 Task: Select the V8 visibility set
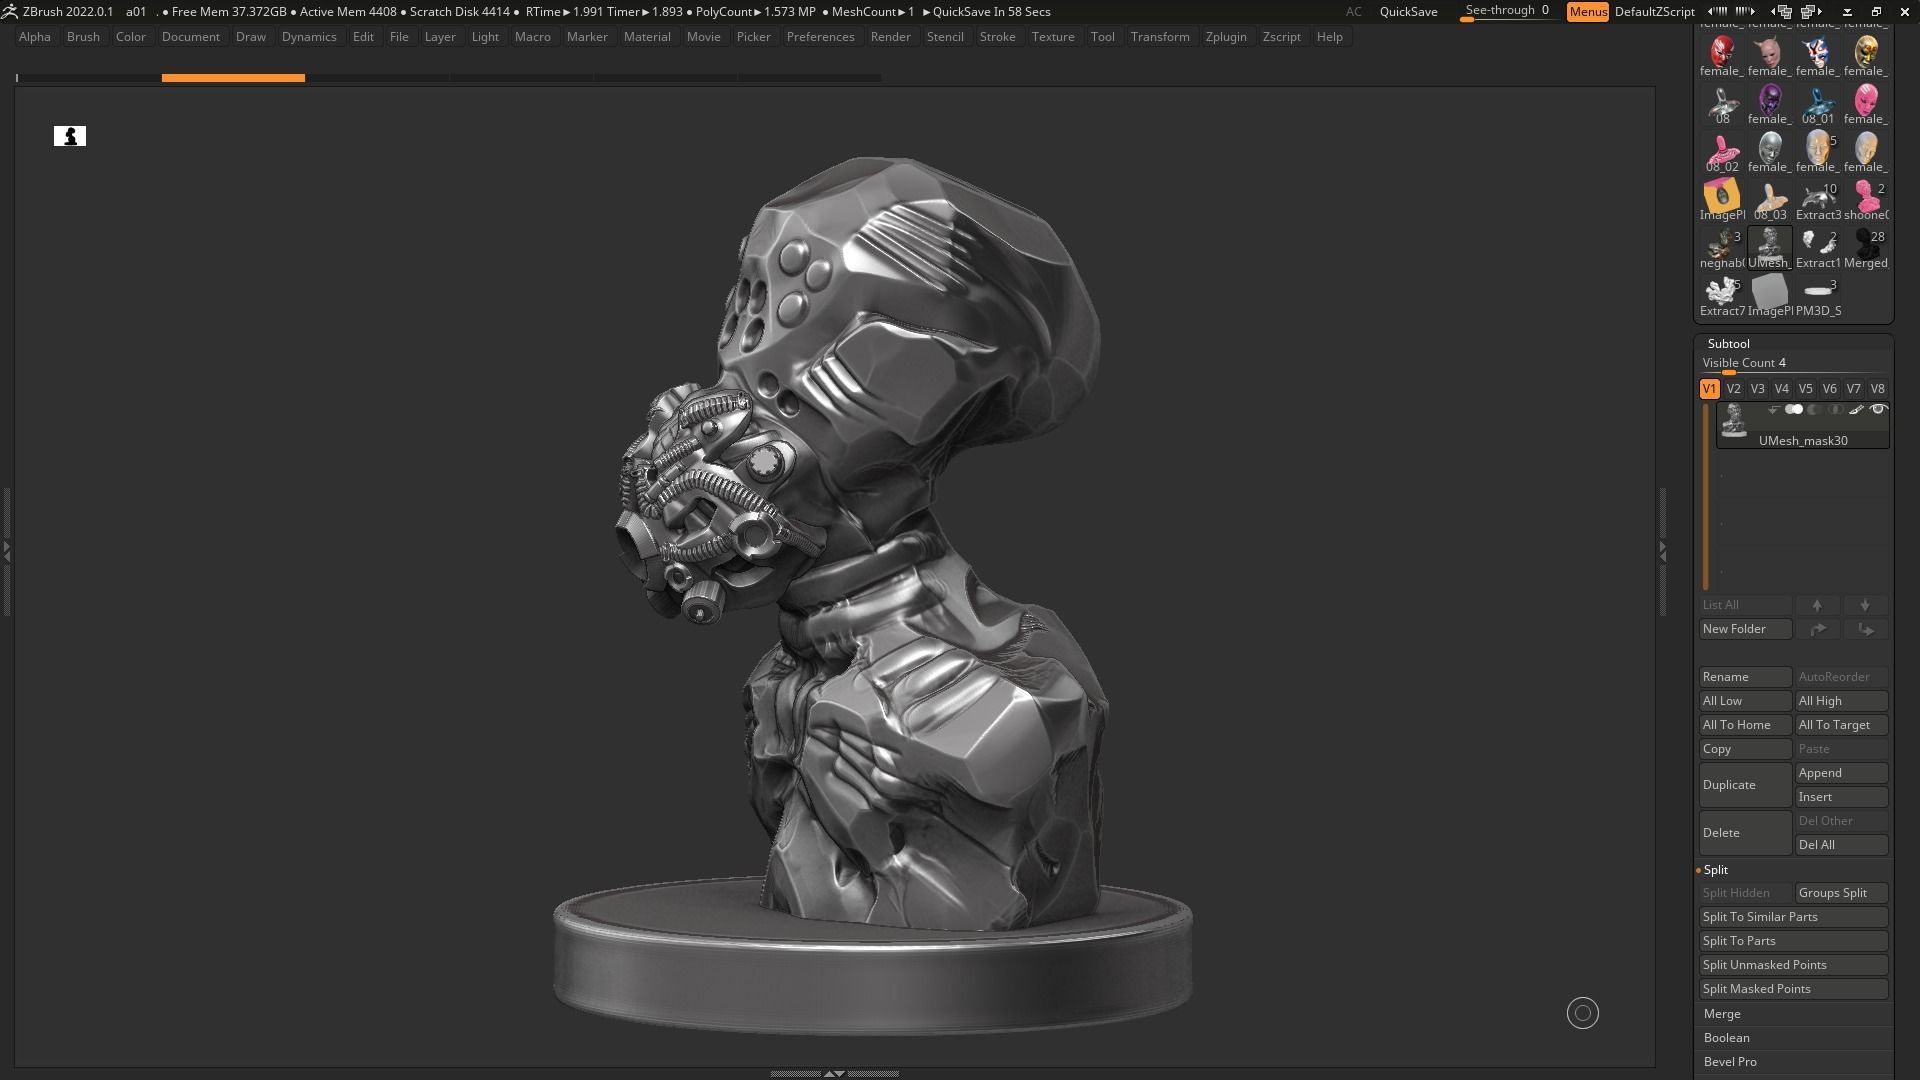[1877, 389]
